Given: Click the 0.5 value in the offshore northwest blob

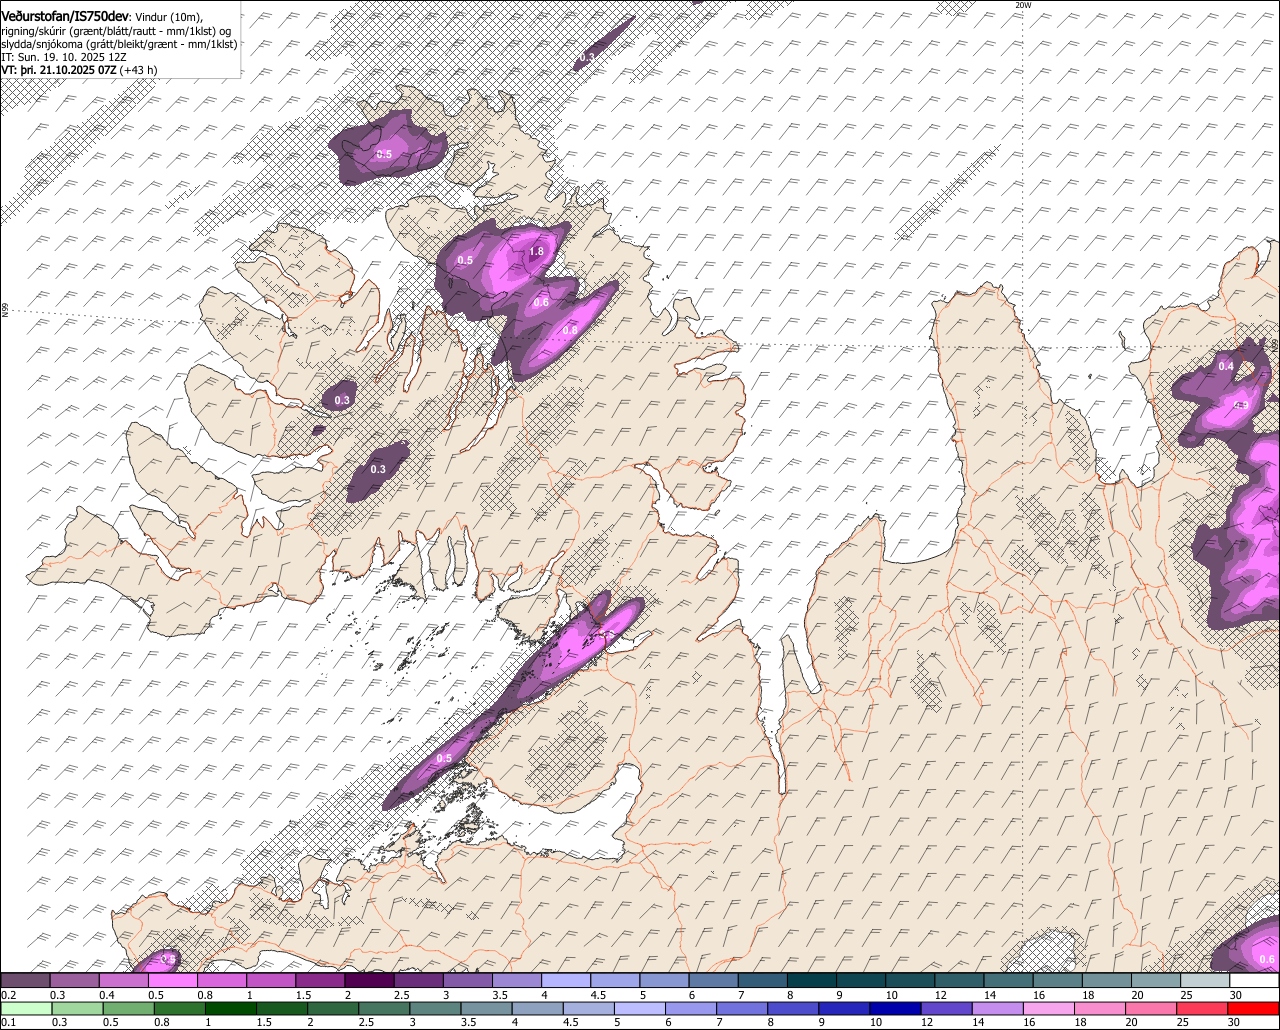Looking at the screenshot, I should point(385,155).
